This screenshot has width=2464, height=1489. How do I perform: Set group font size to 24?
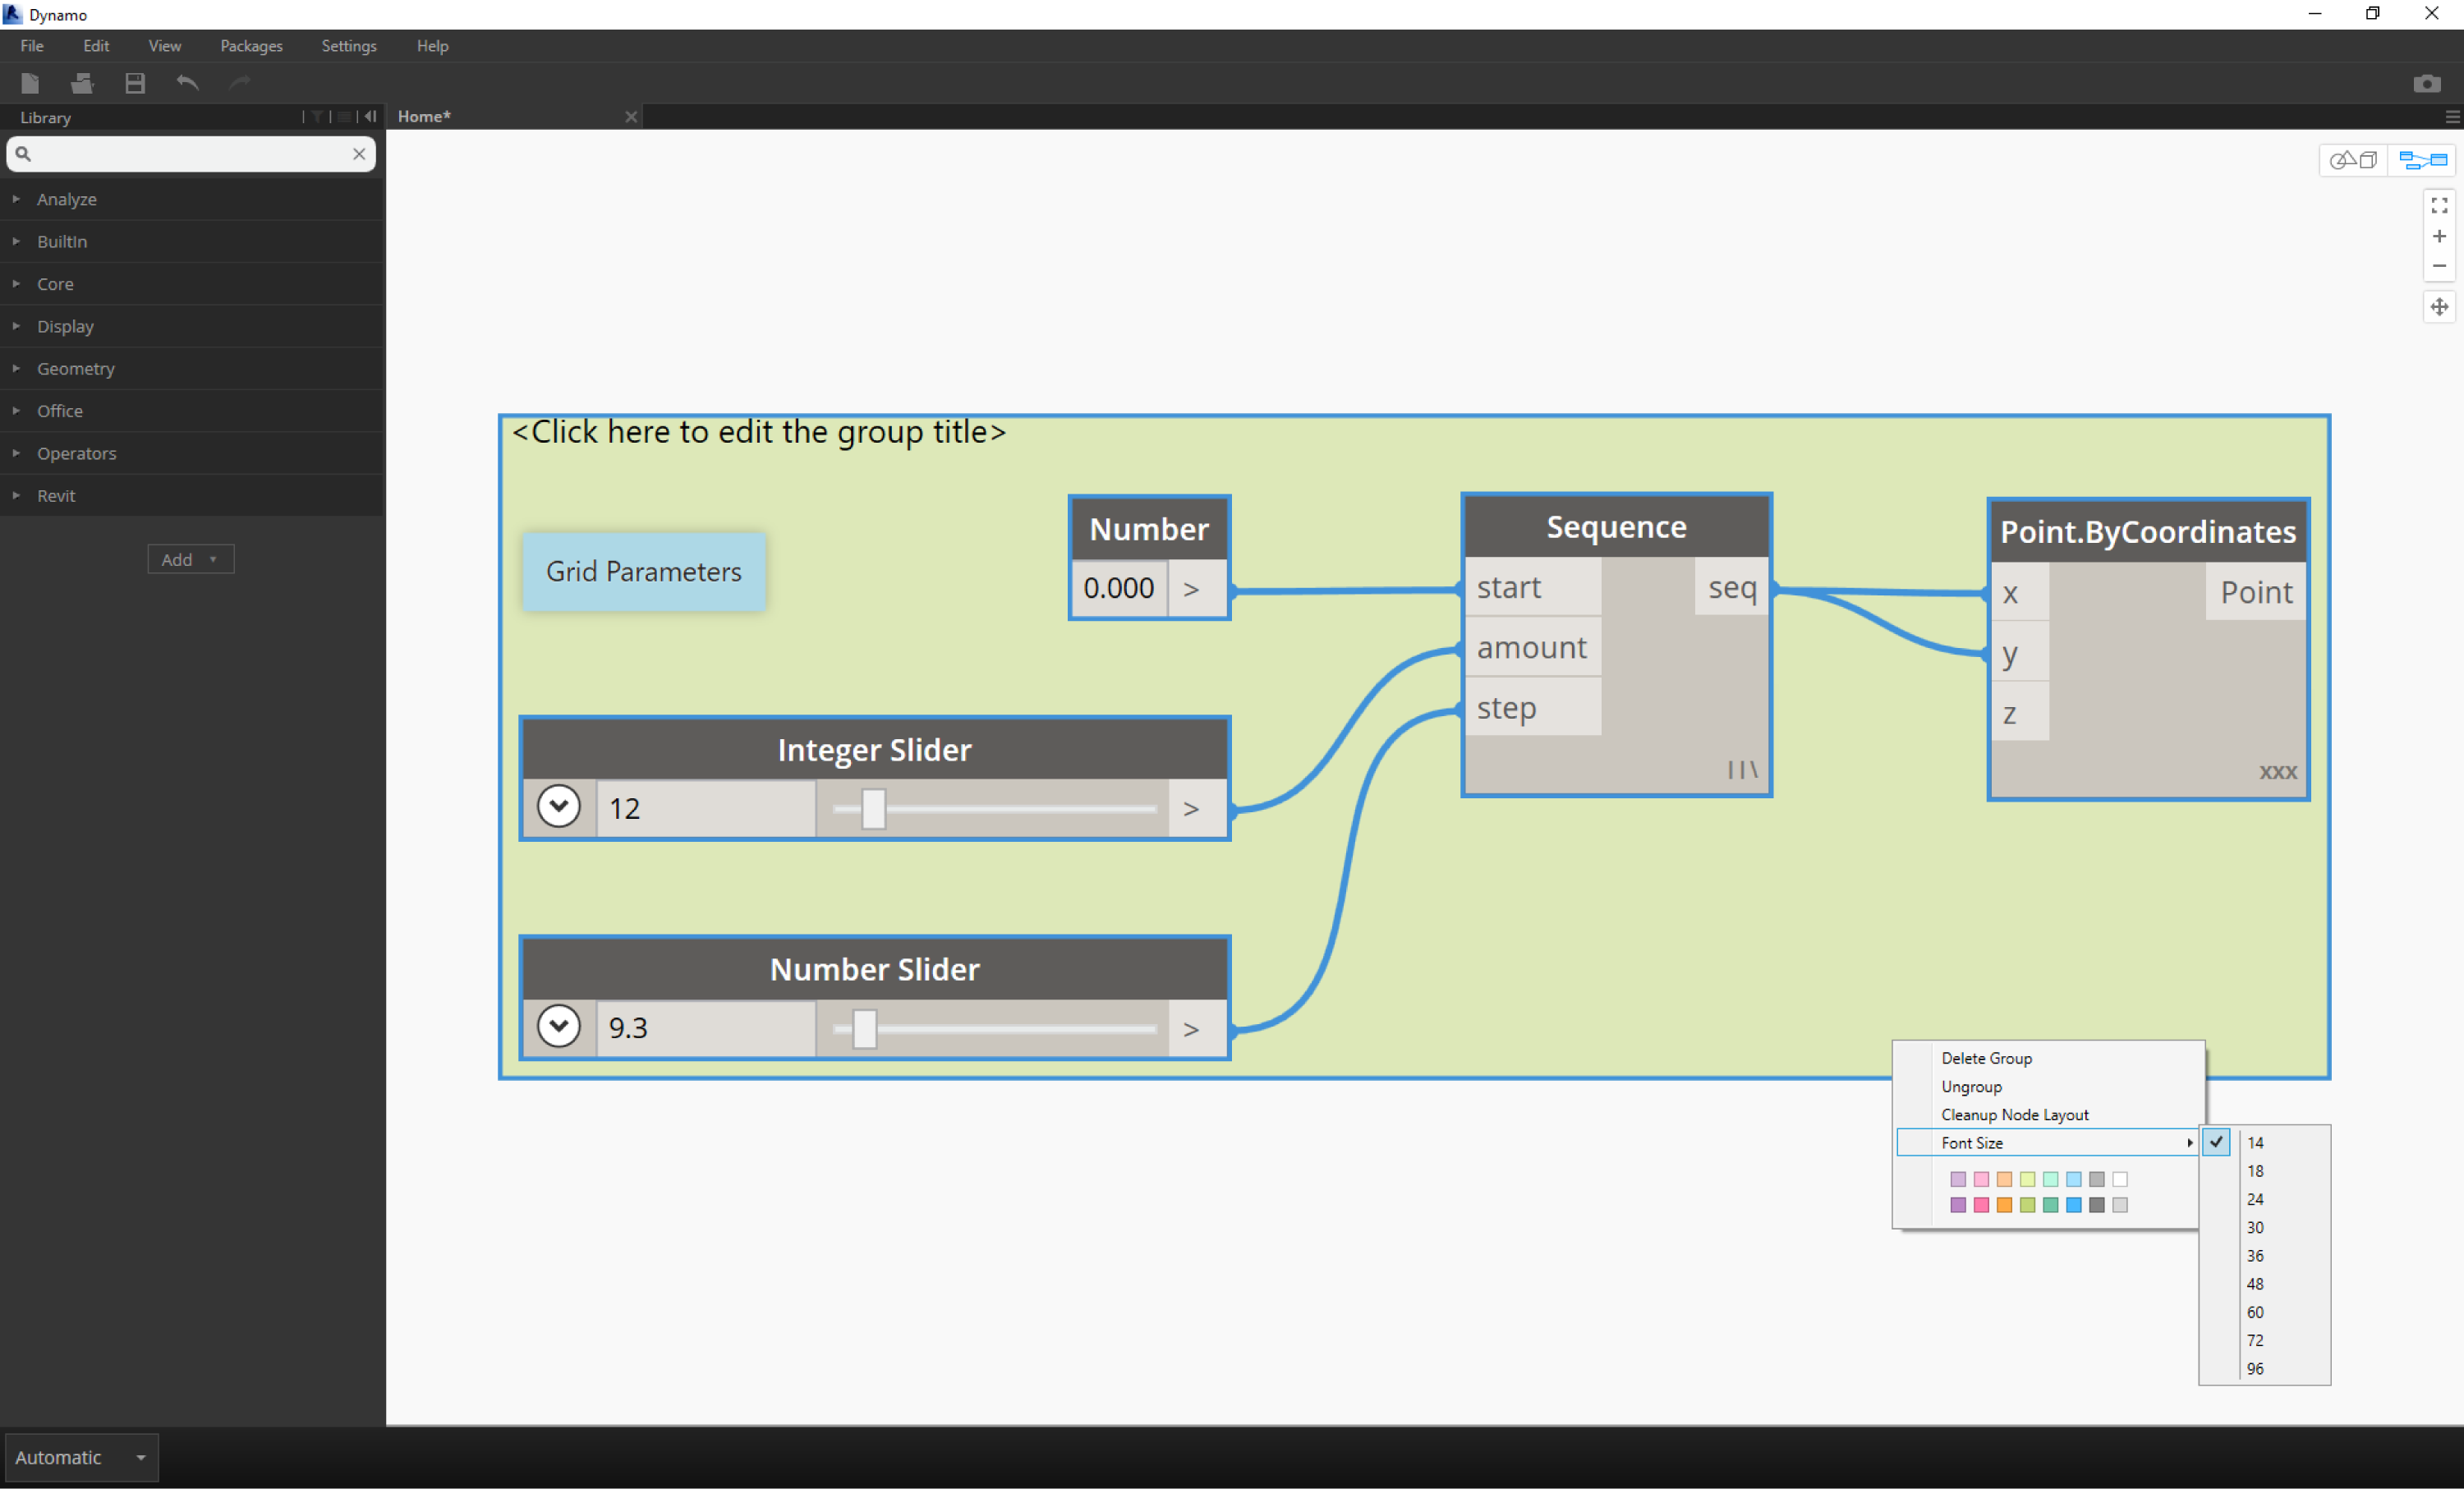pyautogui.click(x=2265, y=1199)
